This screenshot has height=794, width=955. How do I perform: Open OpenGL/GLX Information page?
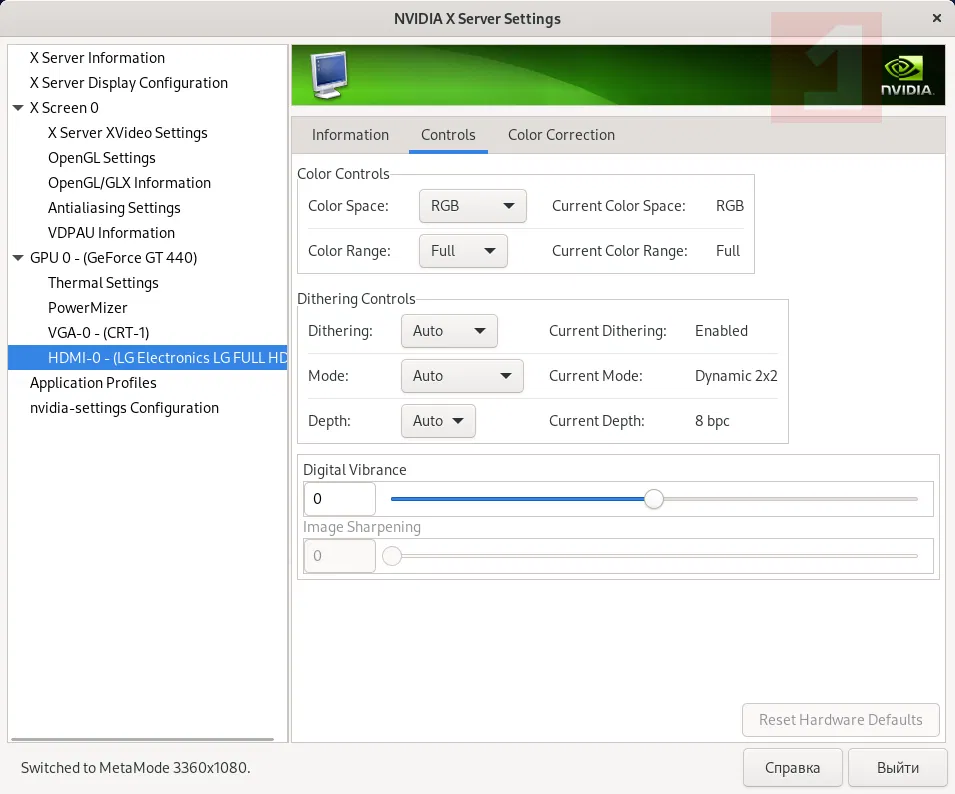[x=129, y=183]
